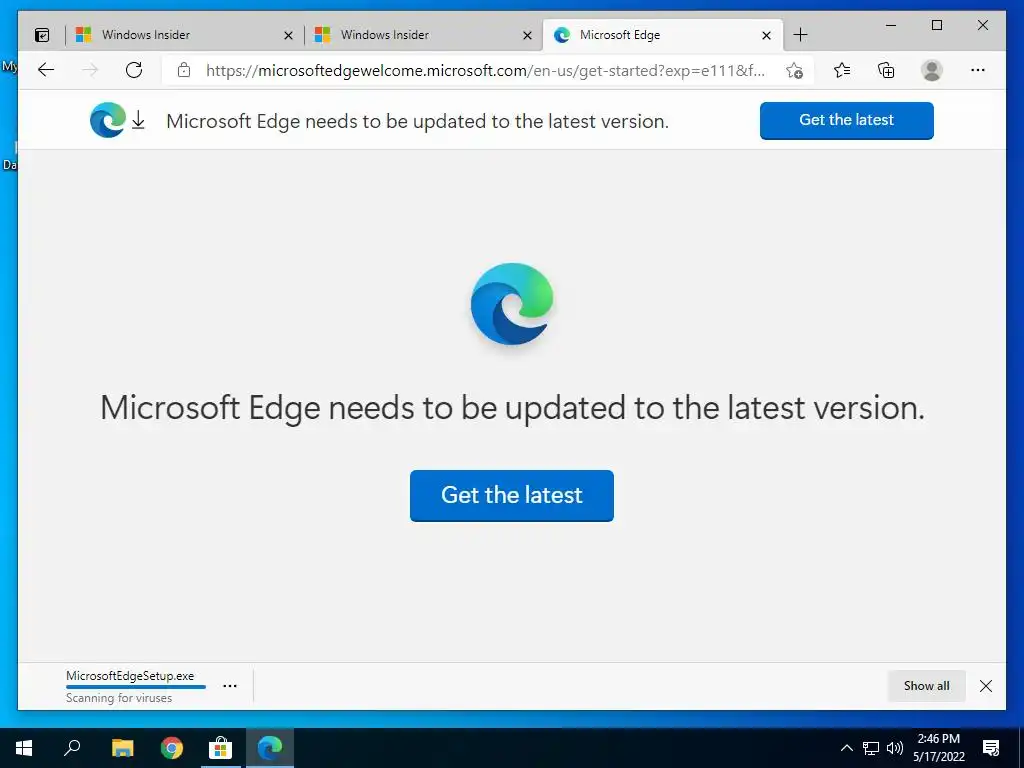1024x768 pixels.
Task: Open Microsoft Store from taskbar
Action: 221,748
